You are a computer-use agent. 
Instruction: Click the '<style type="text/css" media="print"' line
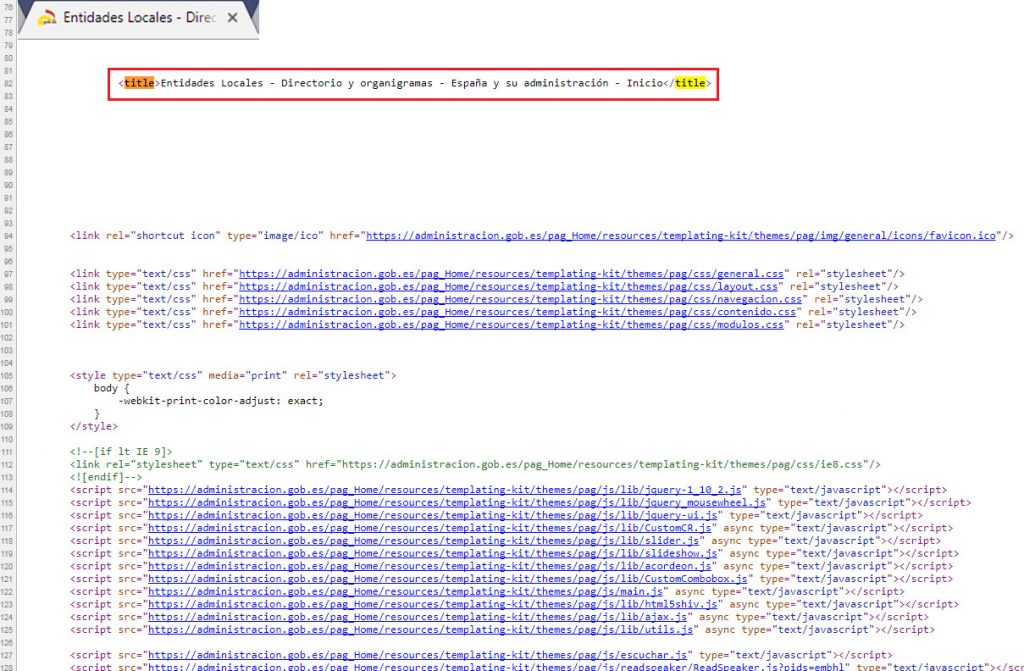pos(233,376)
